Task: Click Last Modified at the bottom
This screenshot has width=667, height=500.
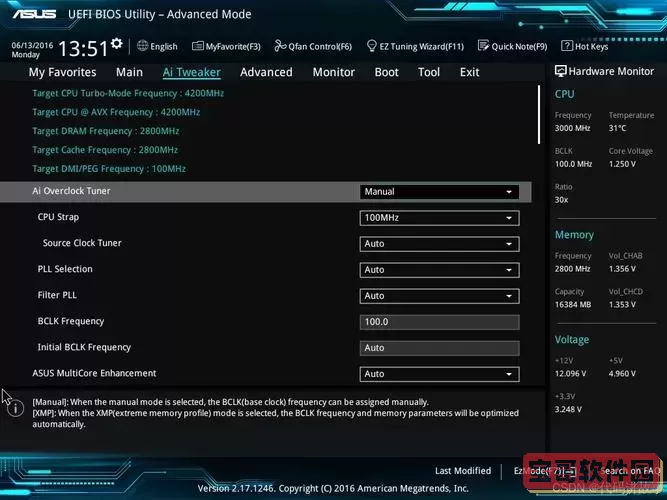Action: tap(463, 471)
